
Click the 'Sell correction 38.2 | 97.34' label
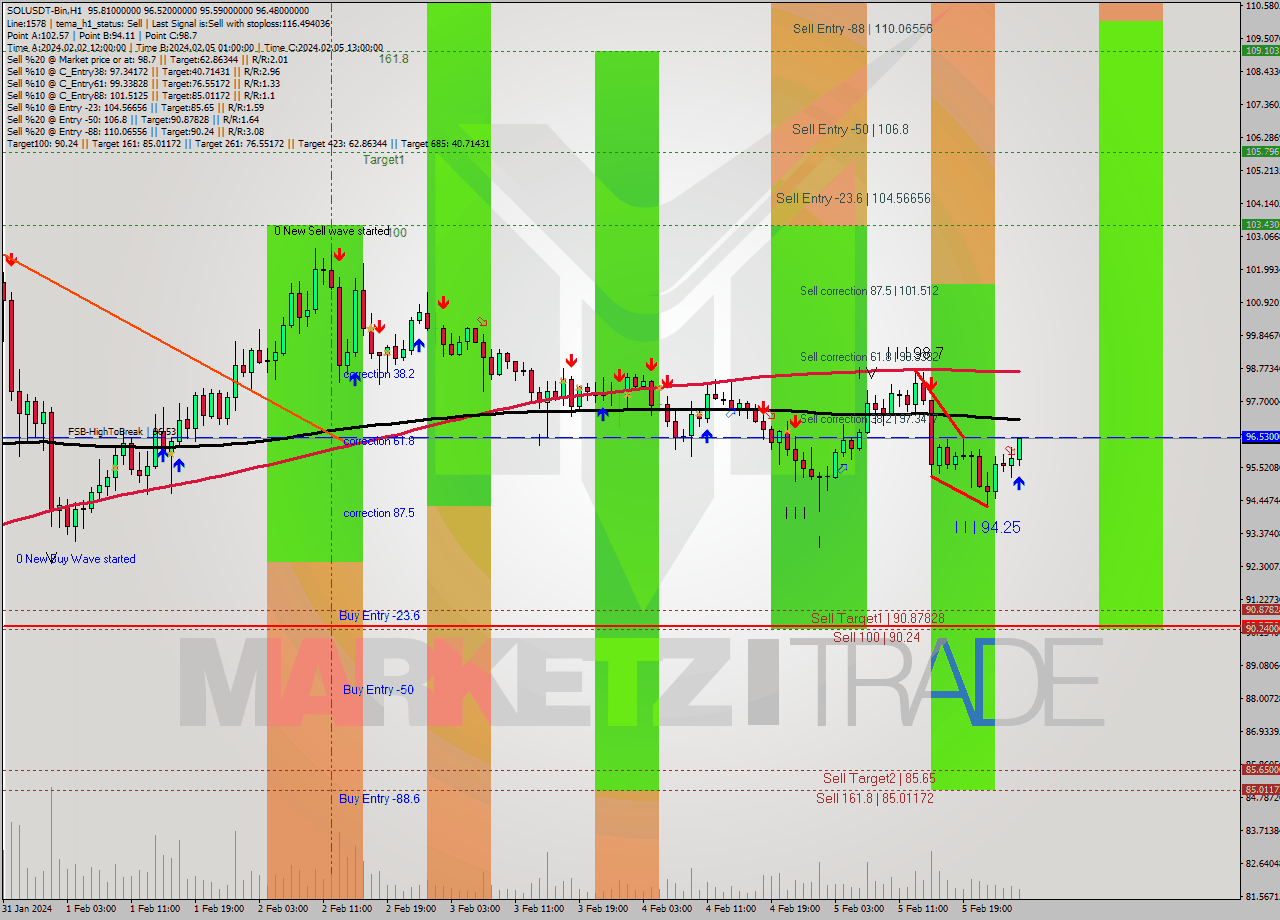pos(869,419)
